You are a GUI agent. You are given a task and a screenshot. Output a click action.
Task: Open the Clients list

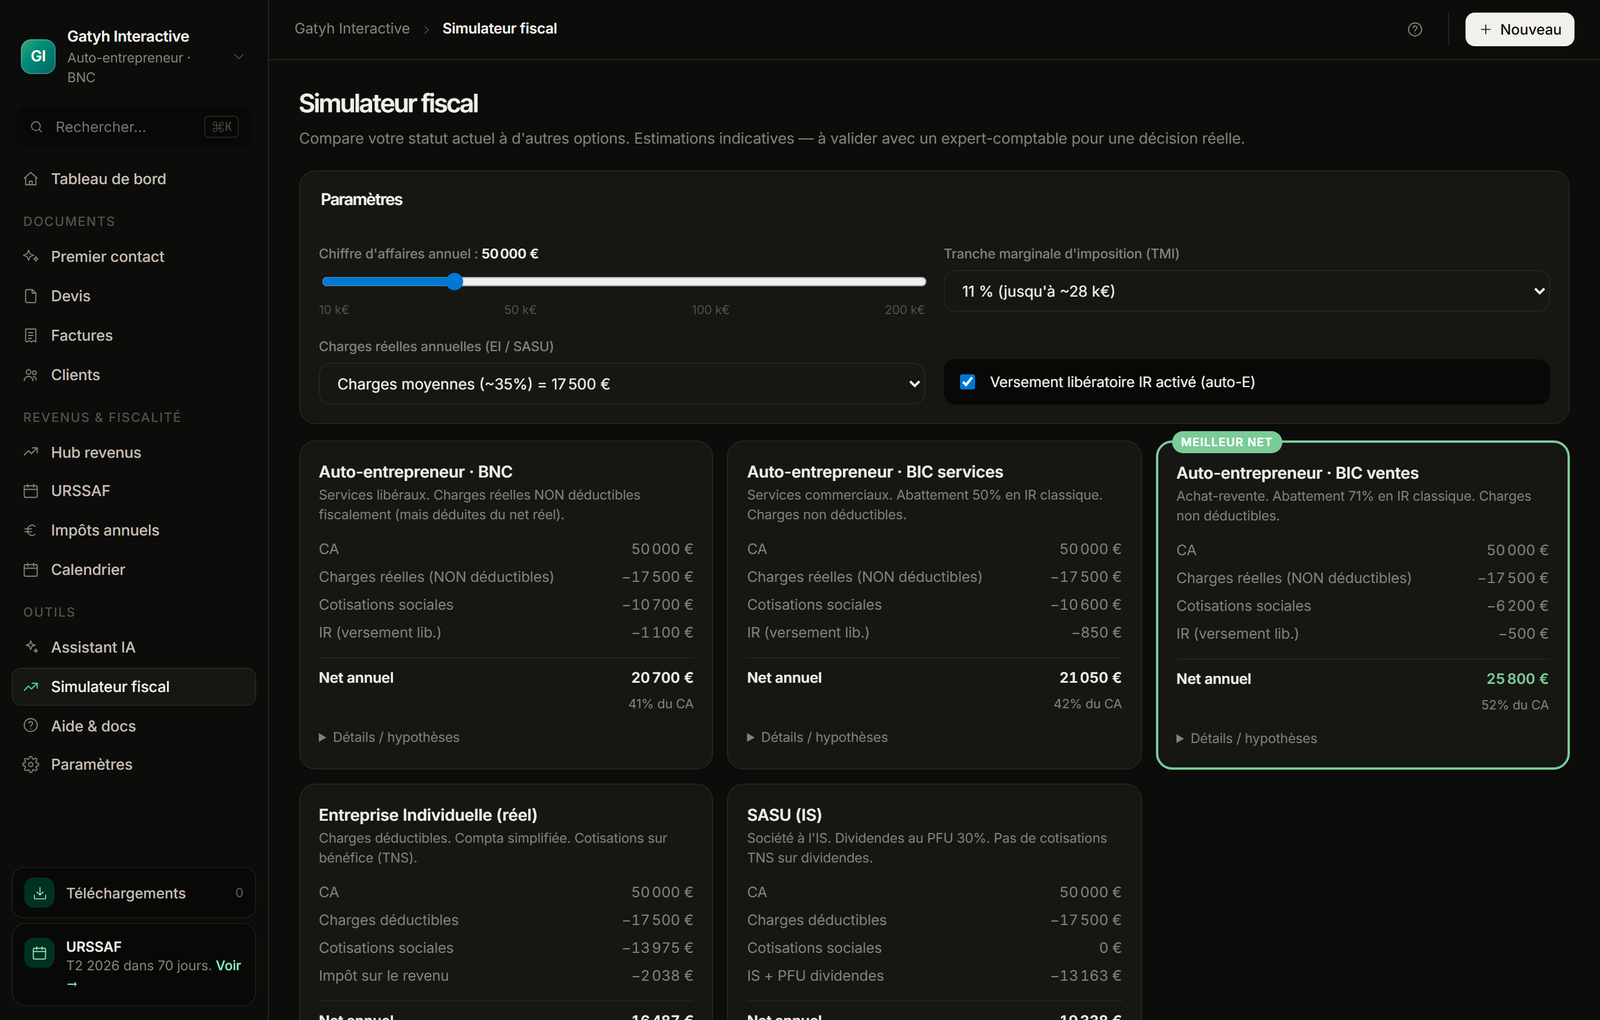point(133,375)
